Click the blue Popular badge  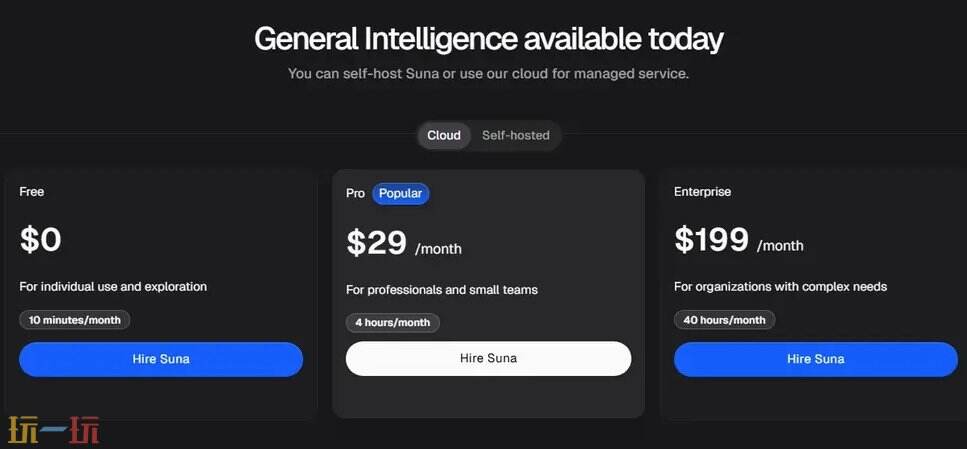[x=400, y=193]
